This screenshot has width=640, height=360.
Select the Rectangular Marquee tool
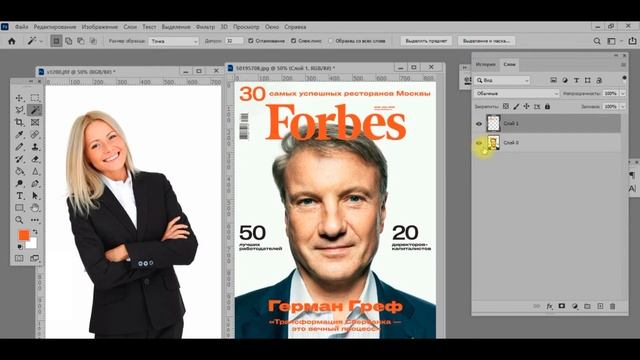(x=35, y=98)
